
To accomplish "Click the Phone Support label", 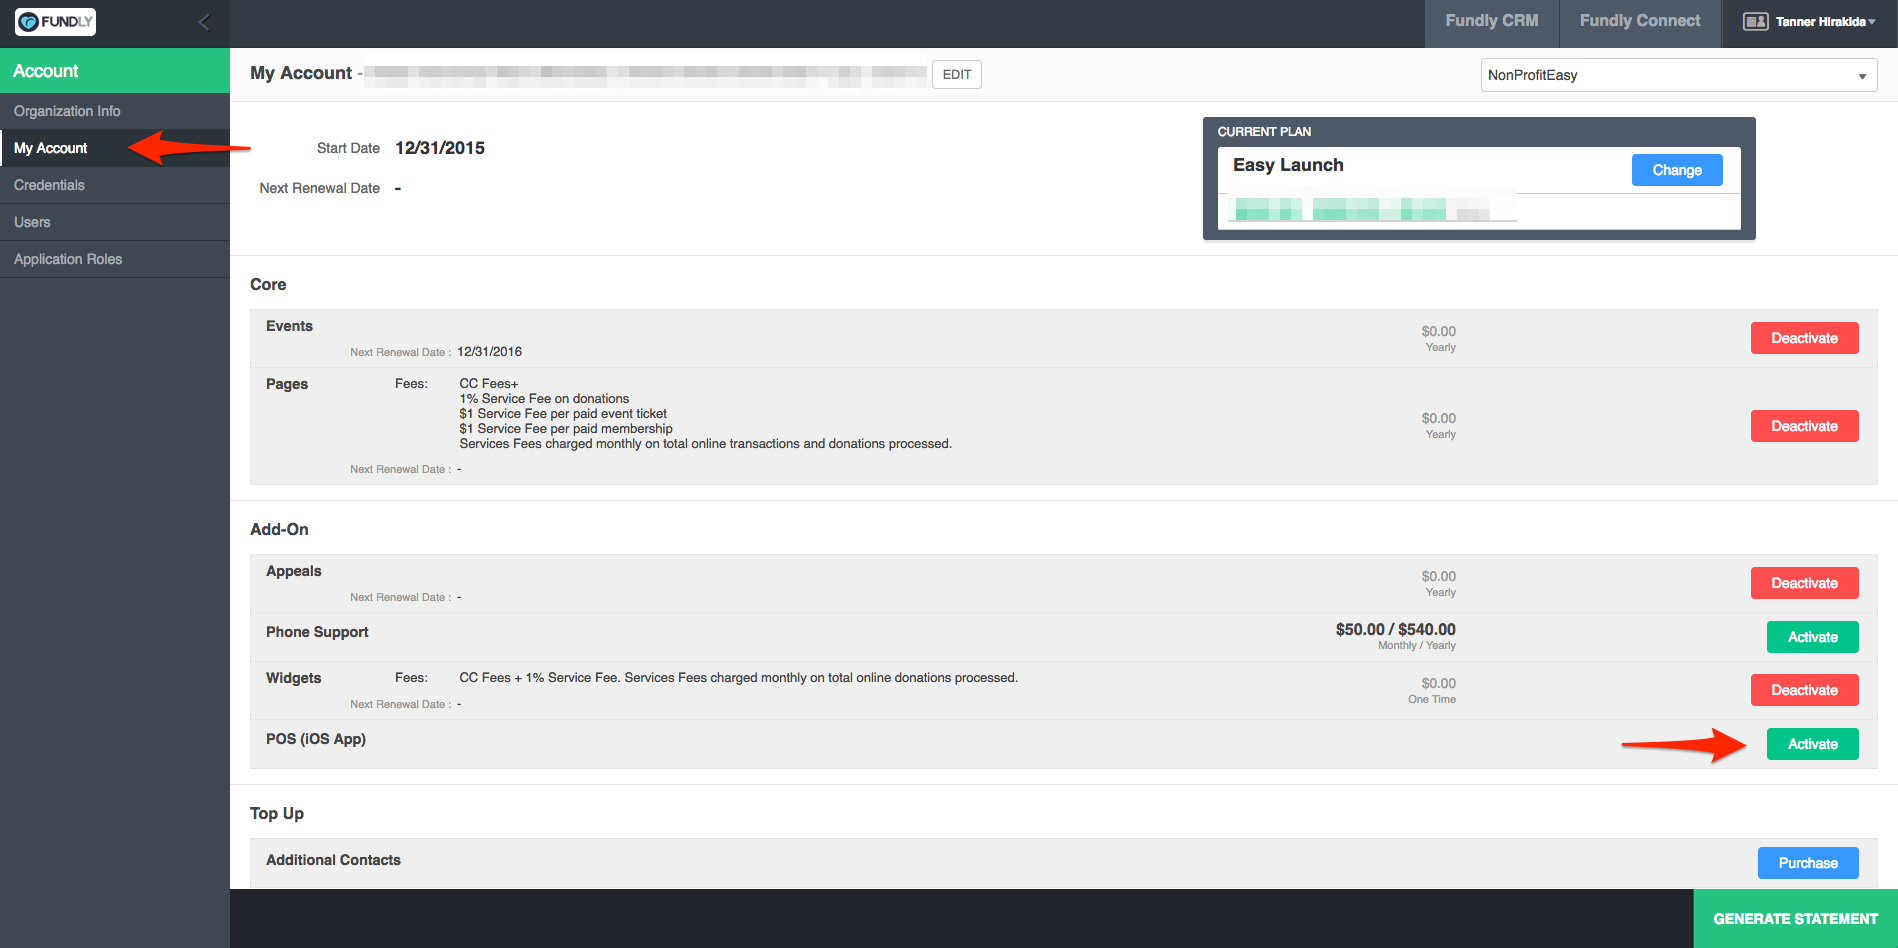I will 317,632.
